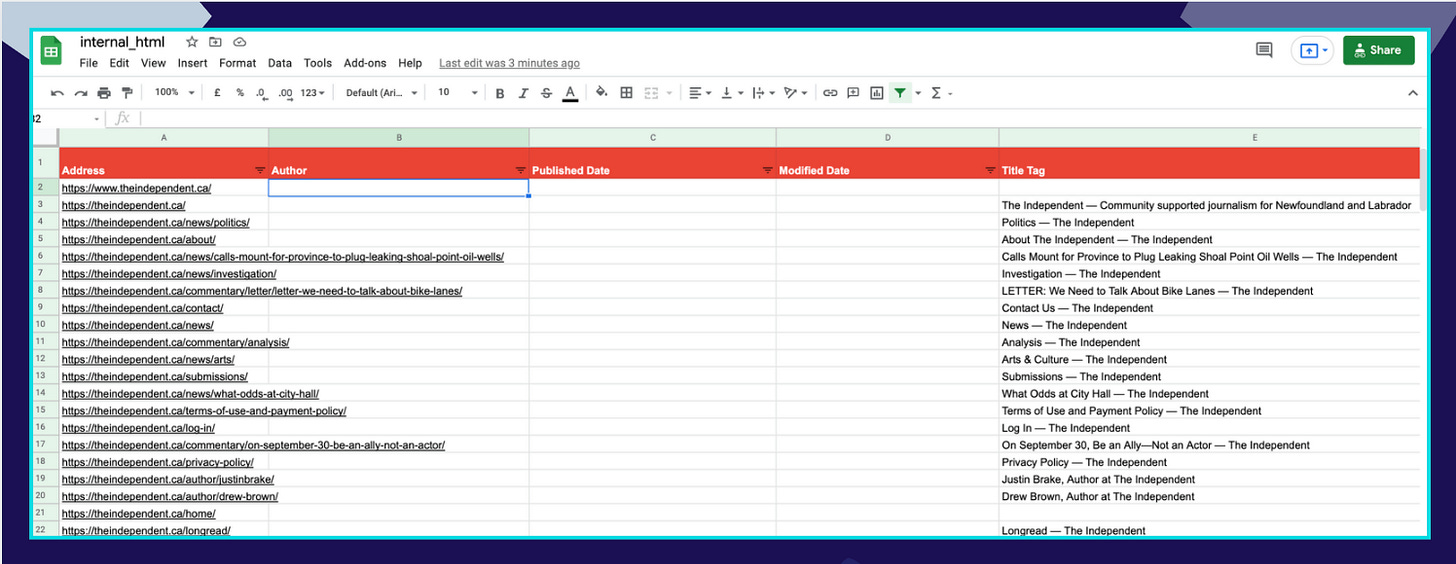The width and height of the screenshot is (1456, 564).
Task: Format as percent icon
Action: pos(240,92)
